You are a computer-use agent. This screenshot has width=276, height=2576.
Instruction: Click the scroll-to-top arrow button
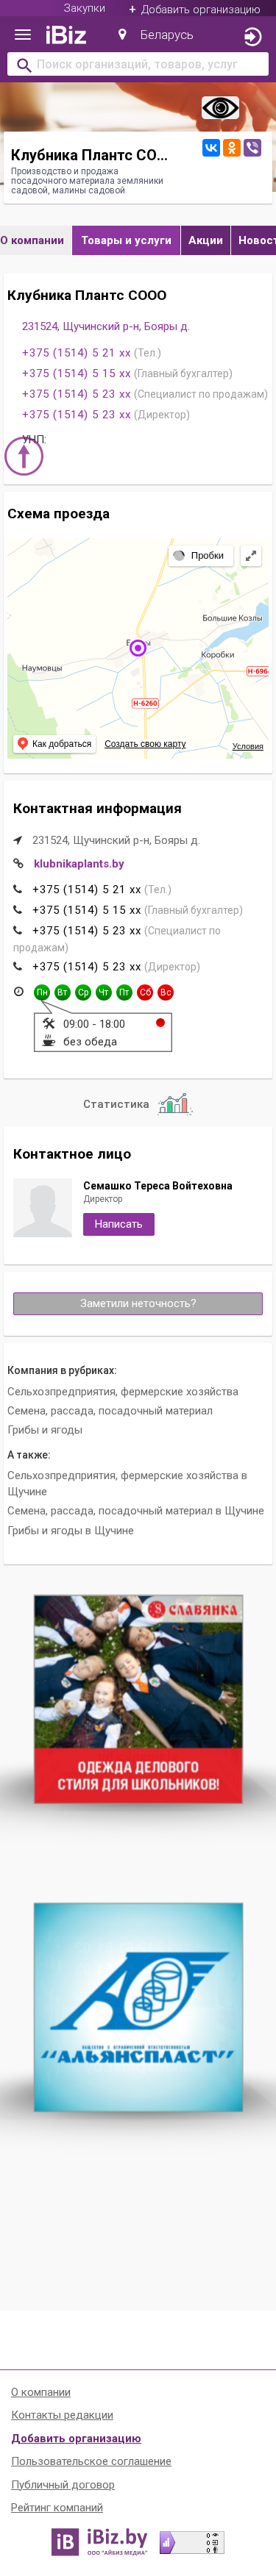[x=24, y=457]
